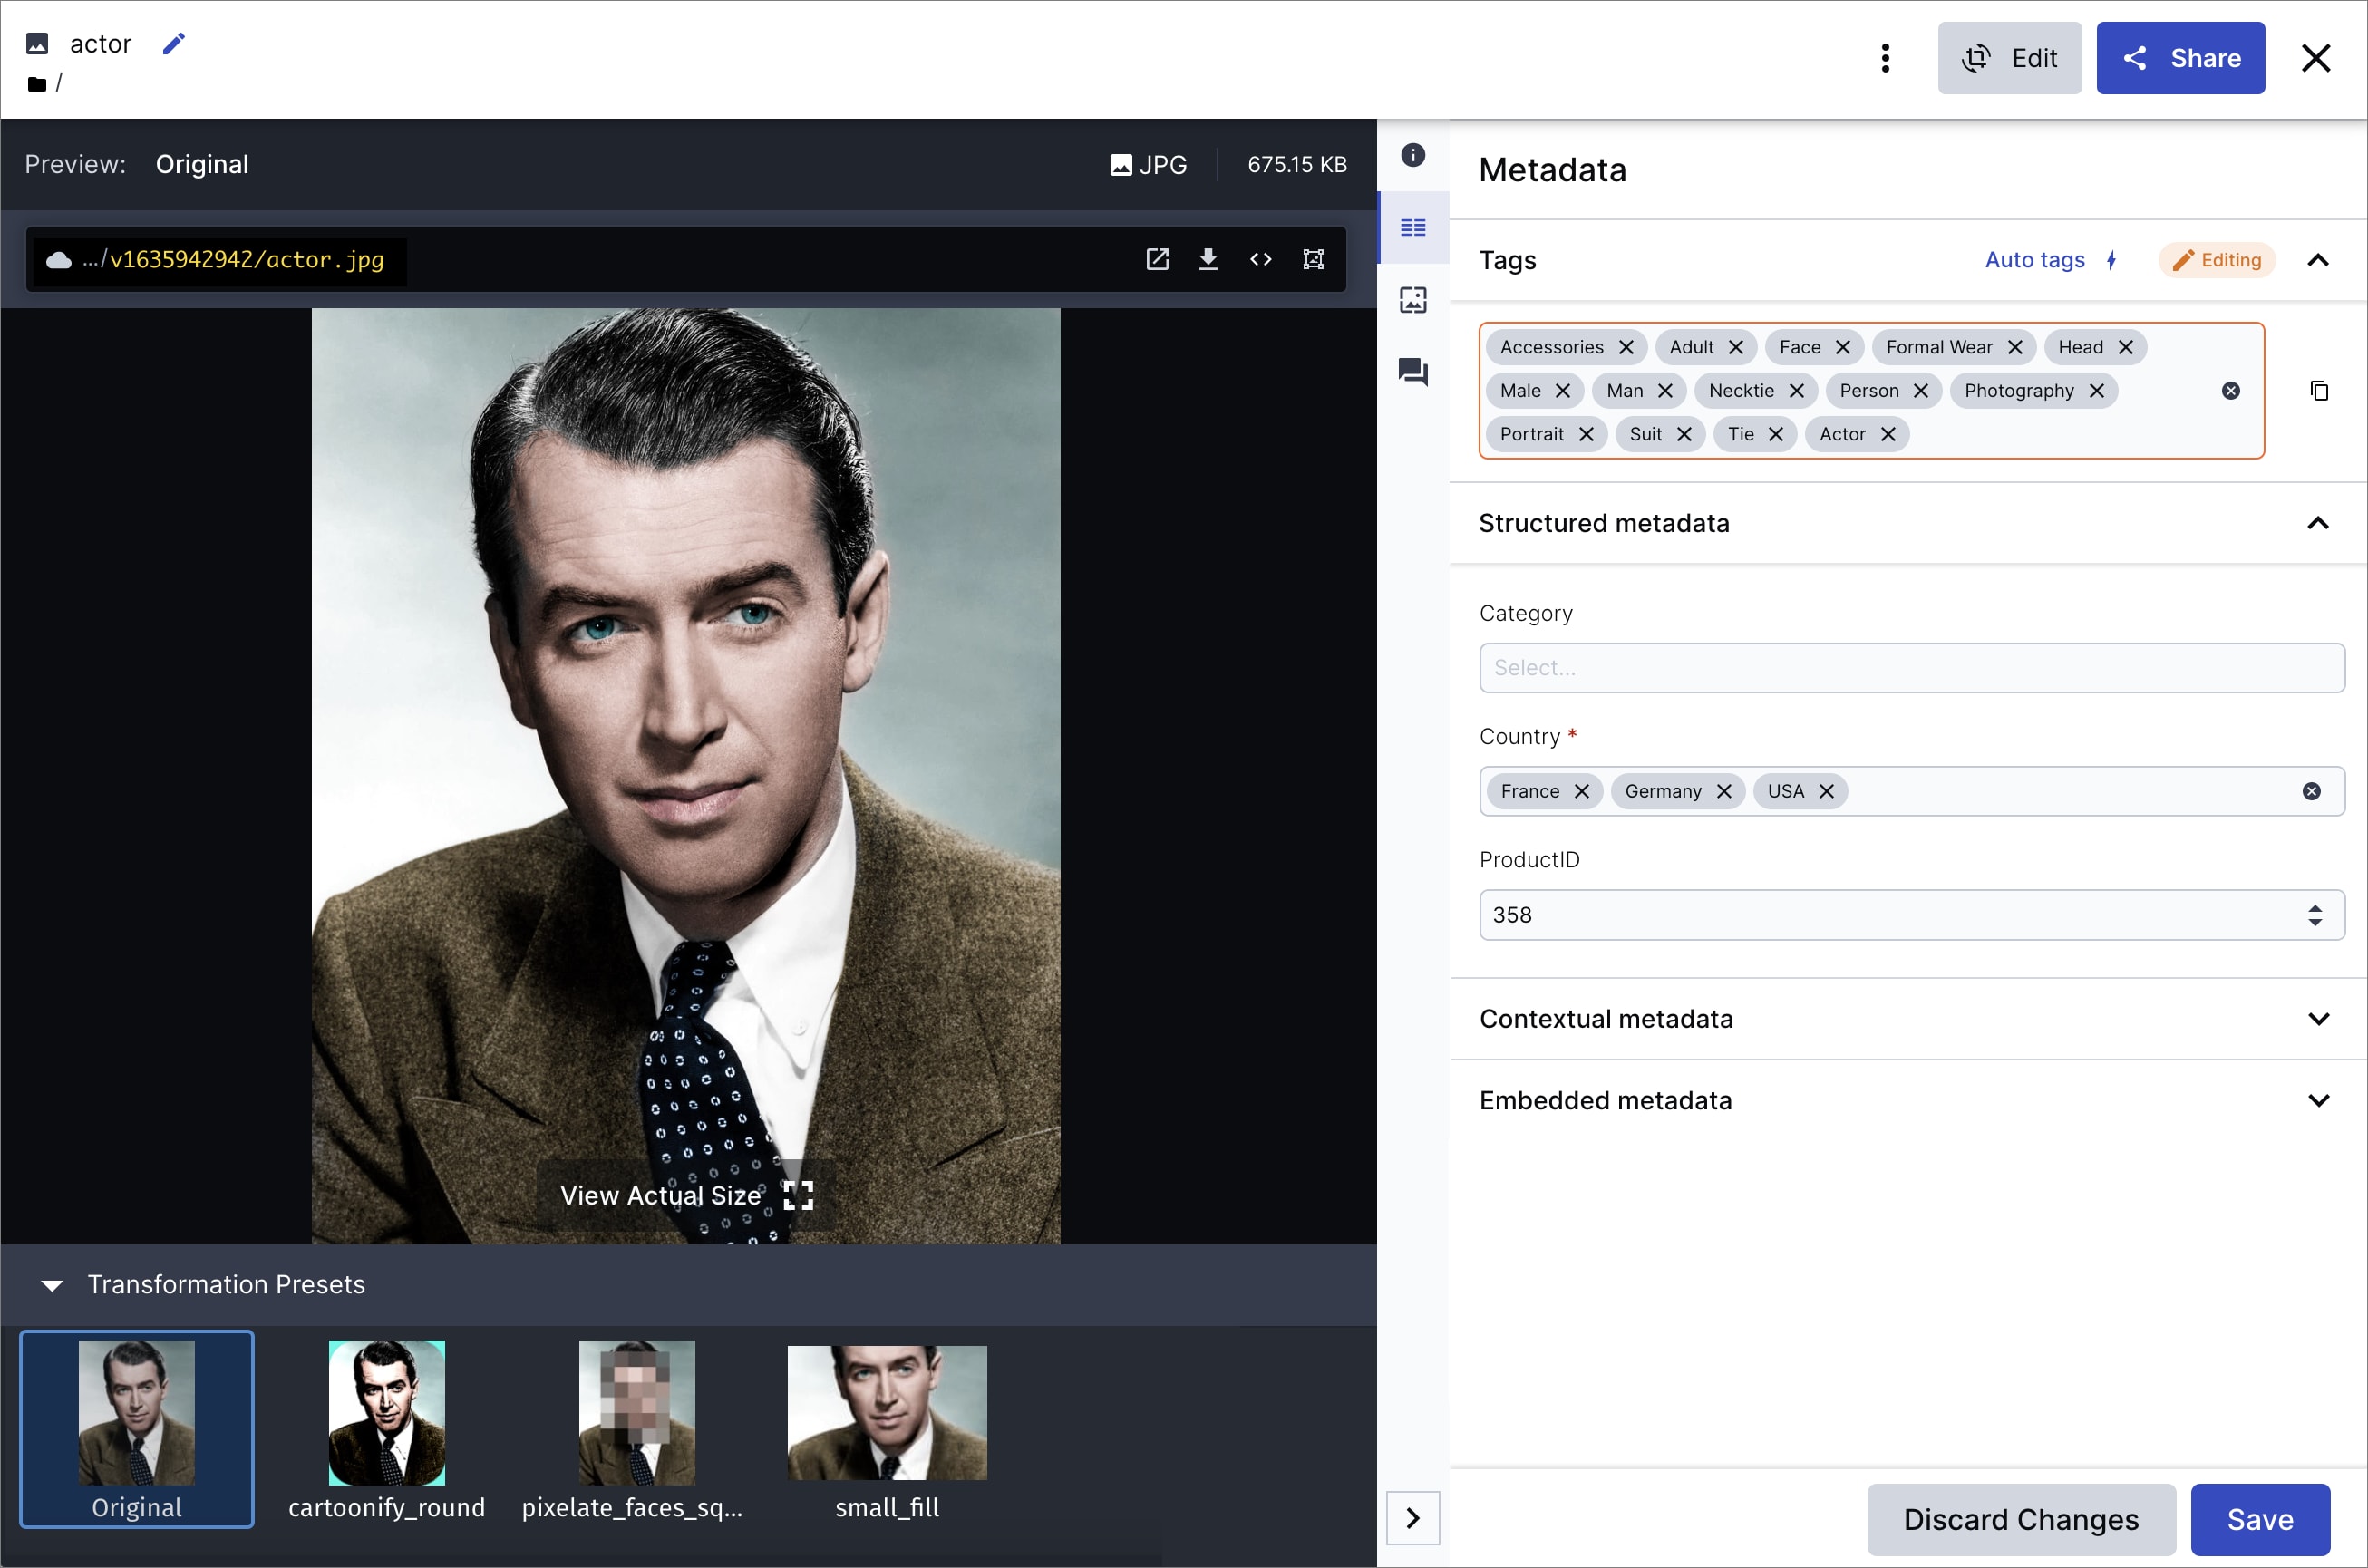2368x1568 pixels.
Task: View the embed code snippet
Action: pyautogui.click(x=1261, y=259)
